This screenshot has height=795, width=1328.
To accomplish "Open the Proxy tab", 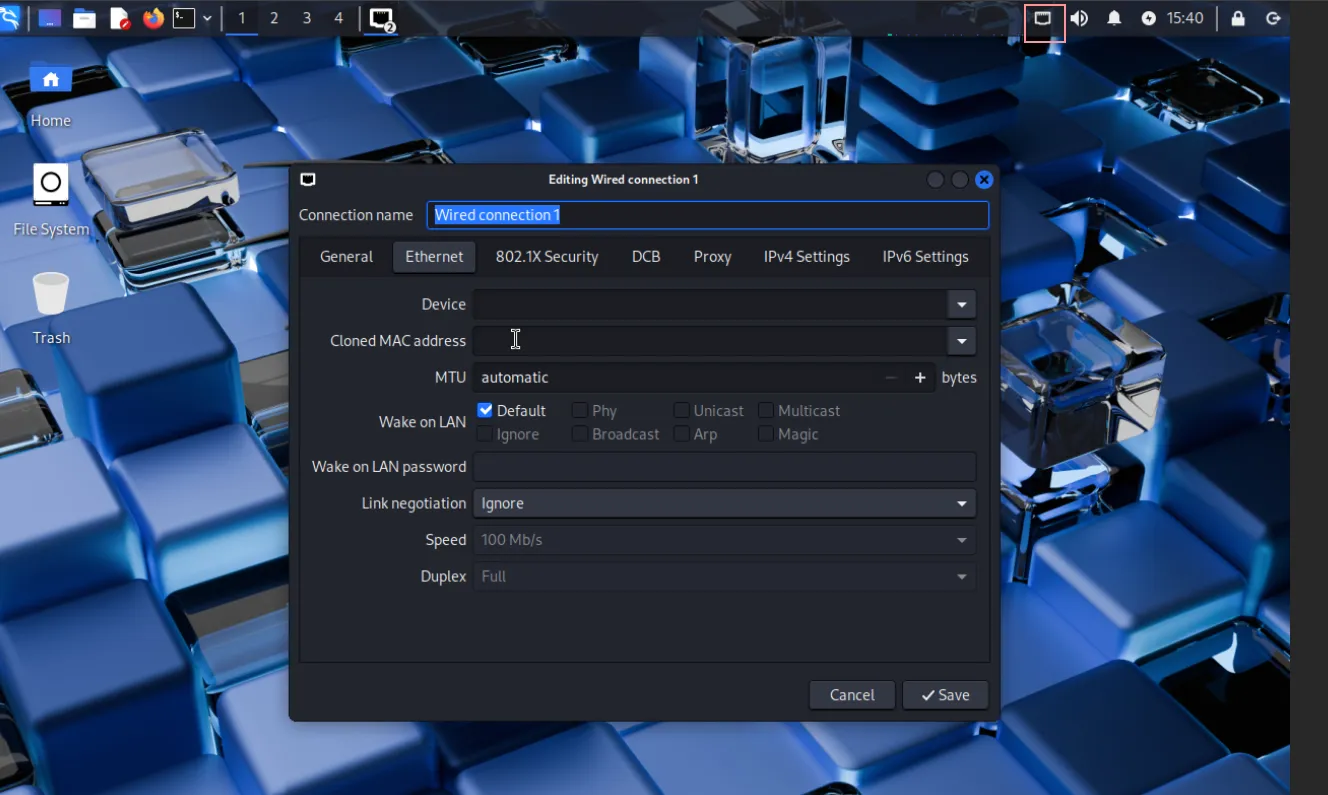I will (712, 257).
